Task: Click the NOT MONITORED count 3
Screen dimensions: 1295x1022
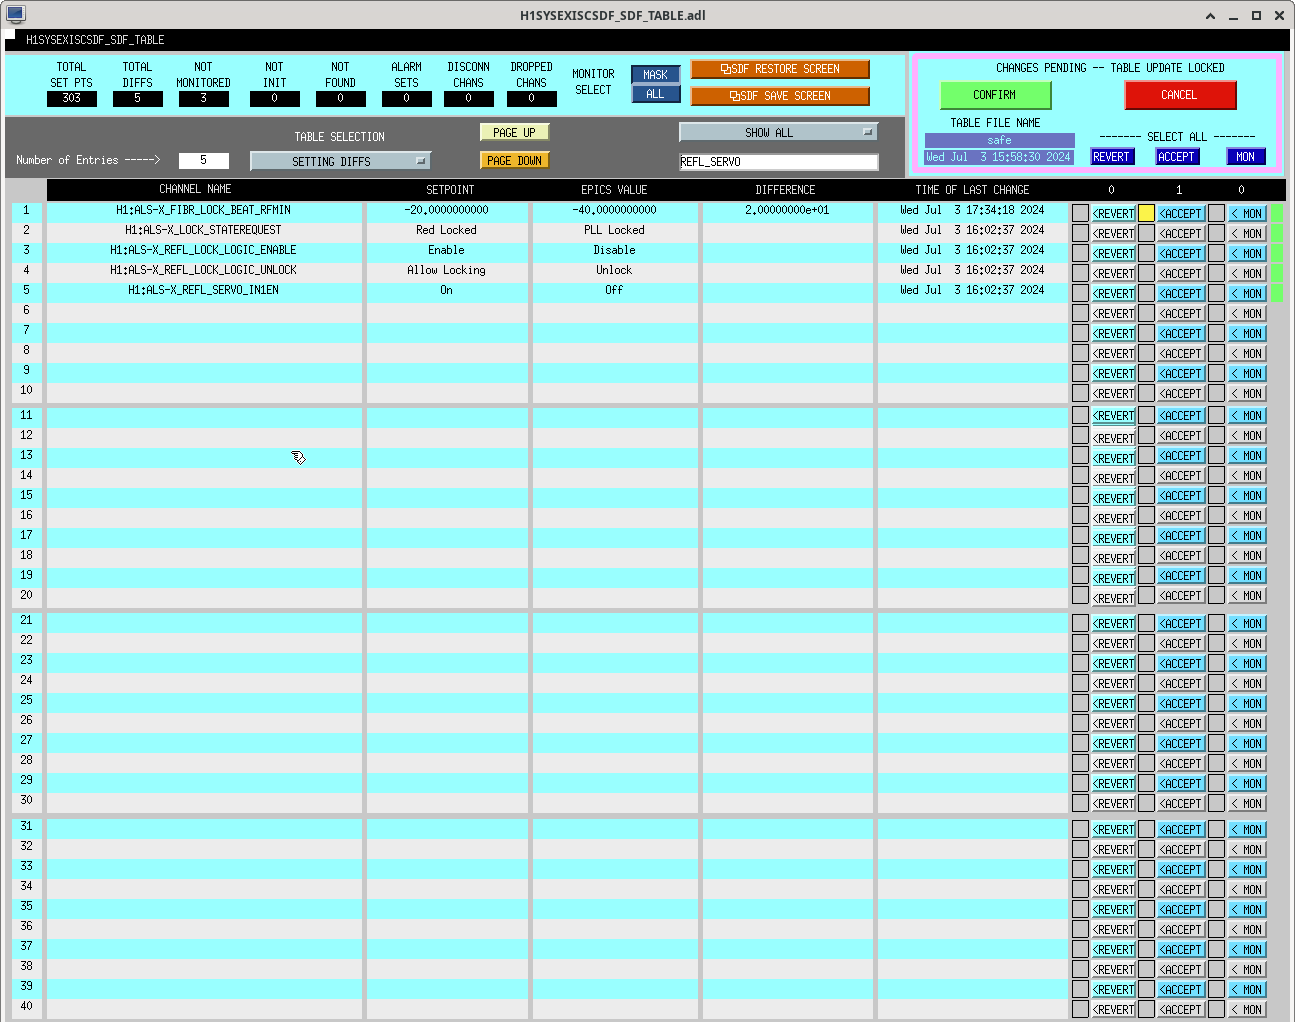Action: point(203,98)
